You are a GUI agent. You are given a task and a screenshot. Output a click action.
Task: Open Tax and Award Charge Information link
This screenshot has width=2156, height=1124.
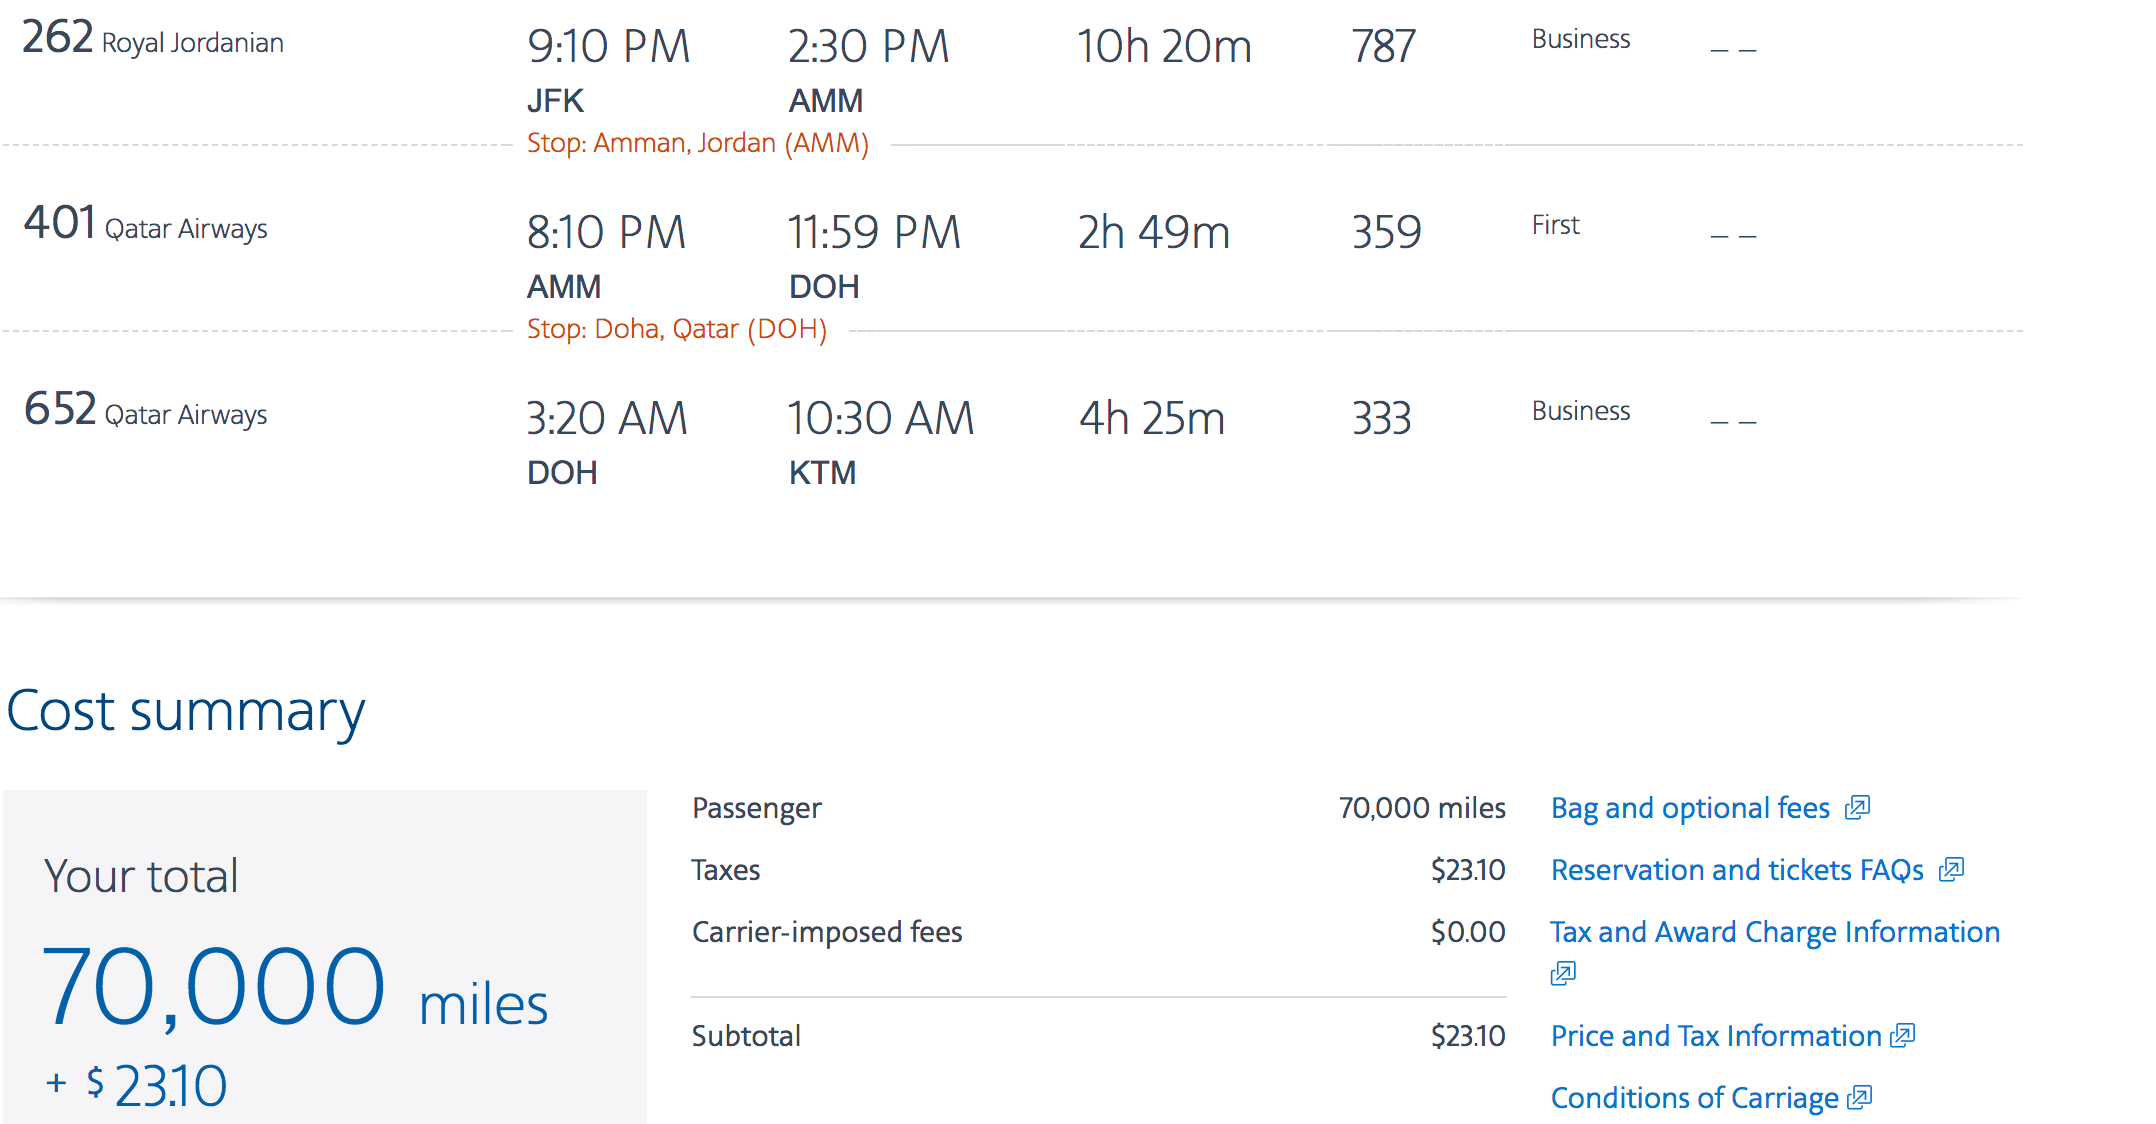(1775, 932)
